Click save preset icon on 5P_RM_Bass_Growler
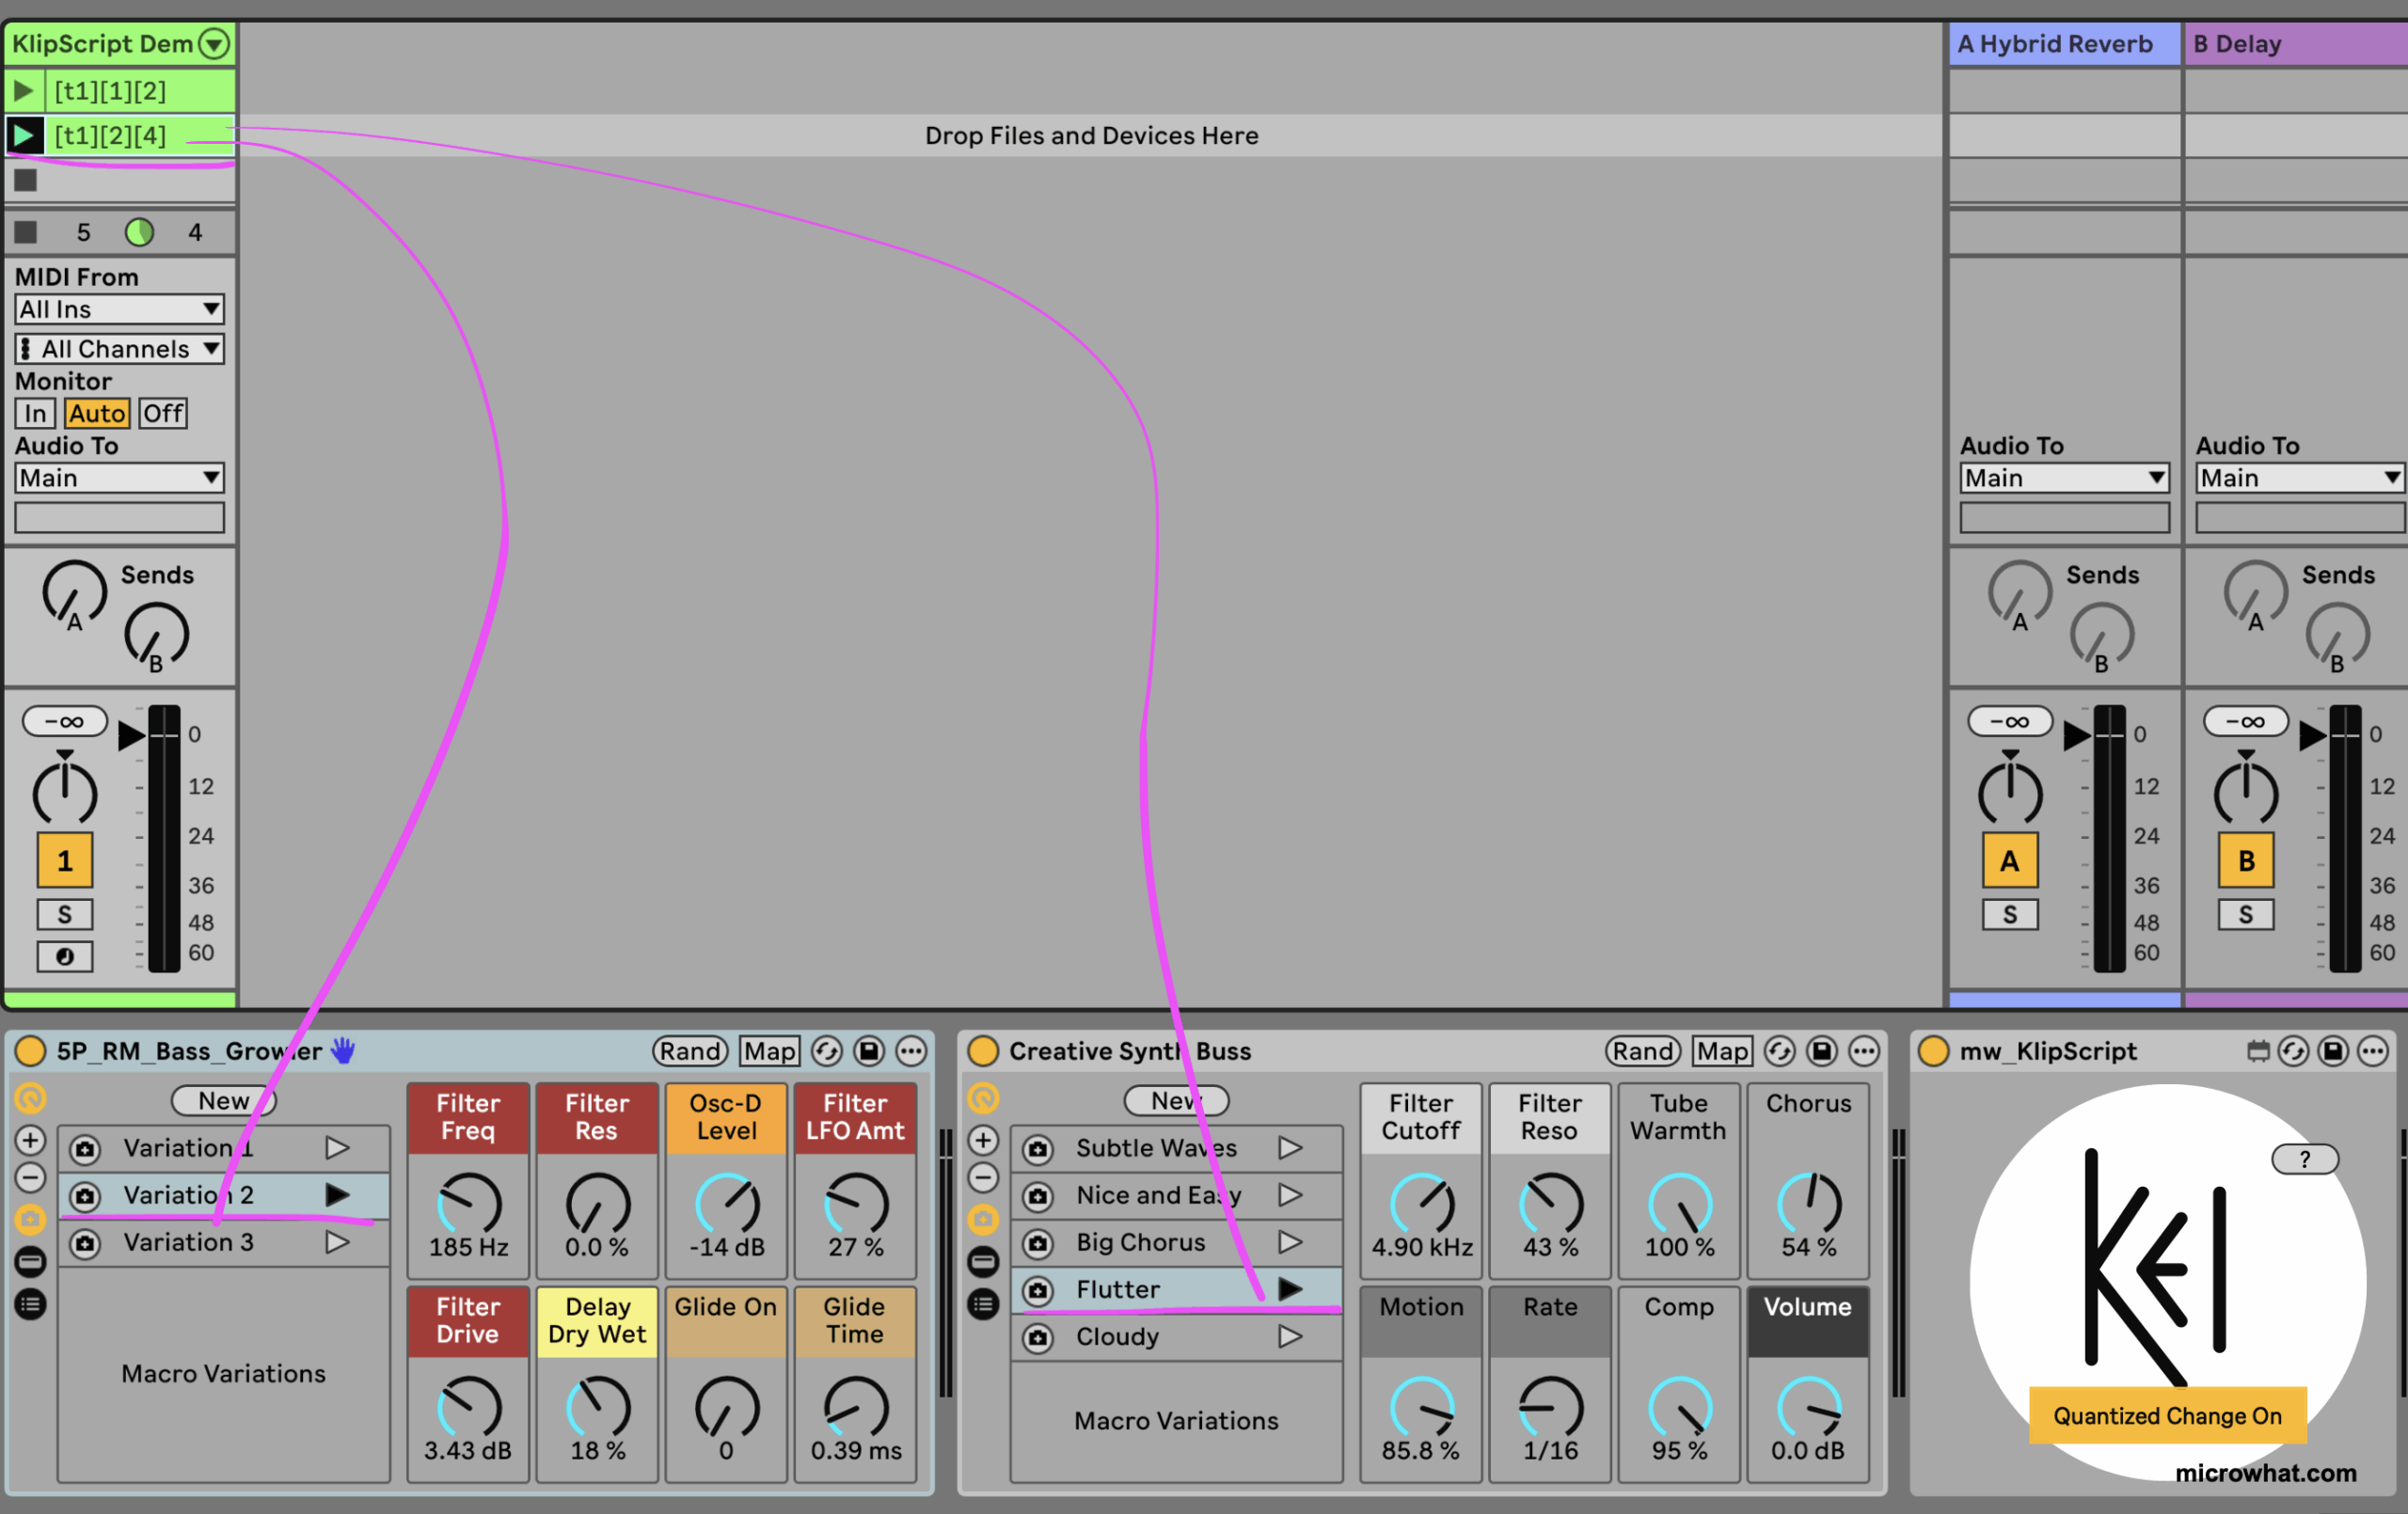 (x=868, y=1051)
